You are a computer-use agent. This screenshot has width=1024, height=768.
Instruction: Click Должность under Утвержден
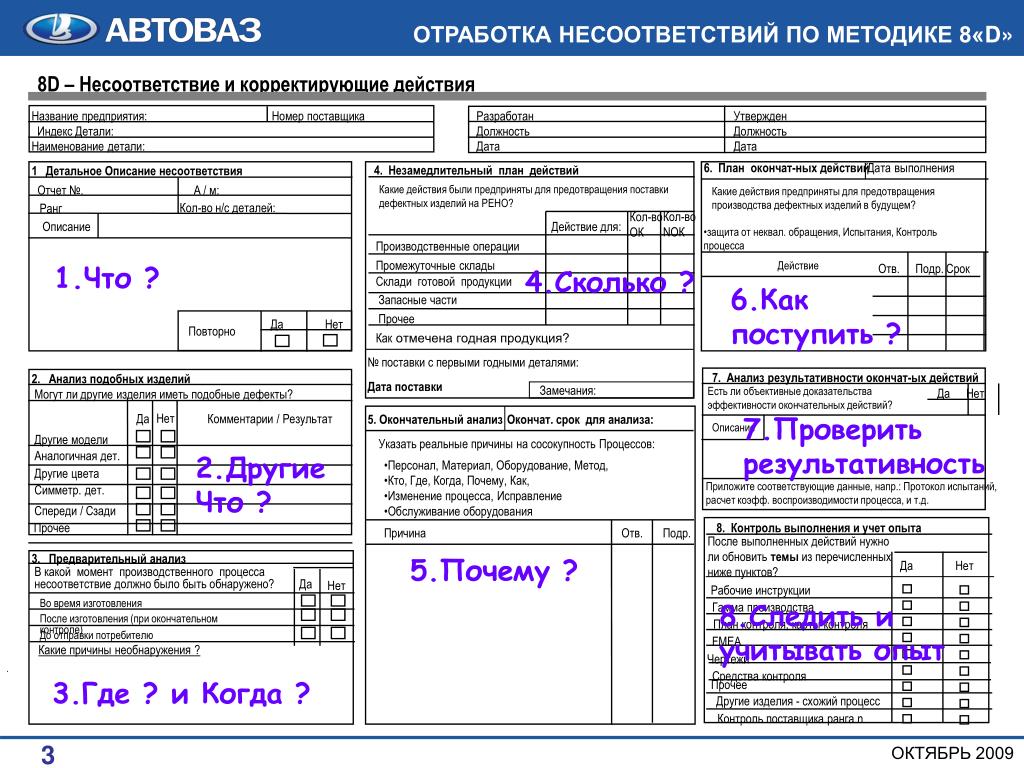tap(760, 131)
